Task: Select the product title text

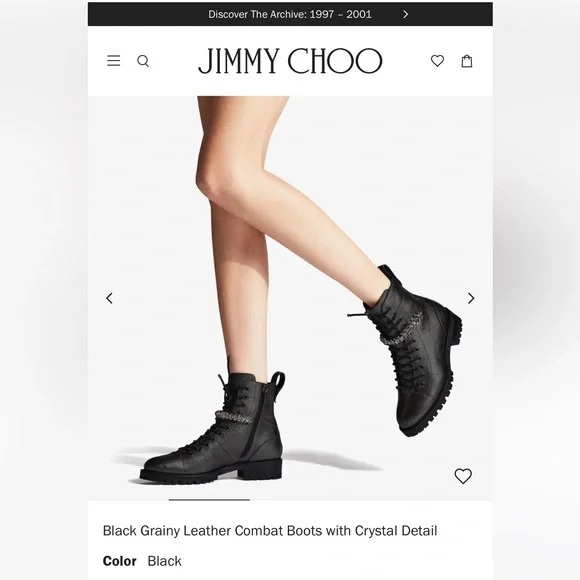Action: 270,531
